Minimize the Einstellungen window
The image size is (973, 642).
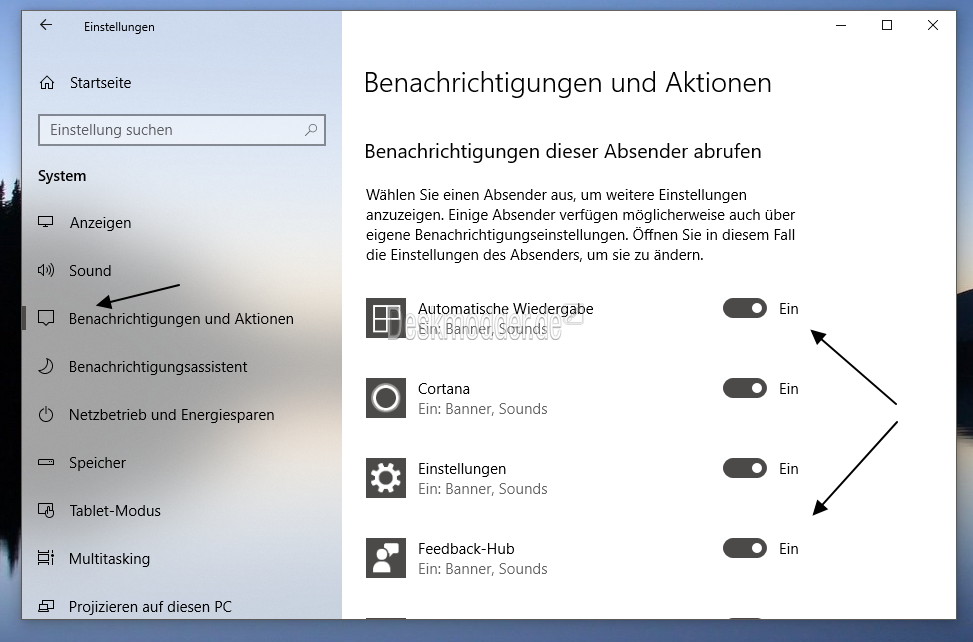pos(841,25)
